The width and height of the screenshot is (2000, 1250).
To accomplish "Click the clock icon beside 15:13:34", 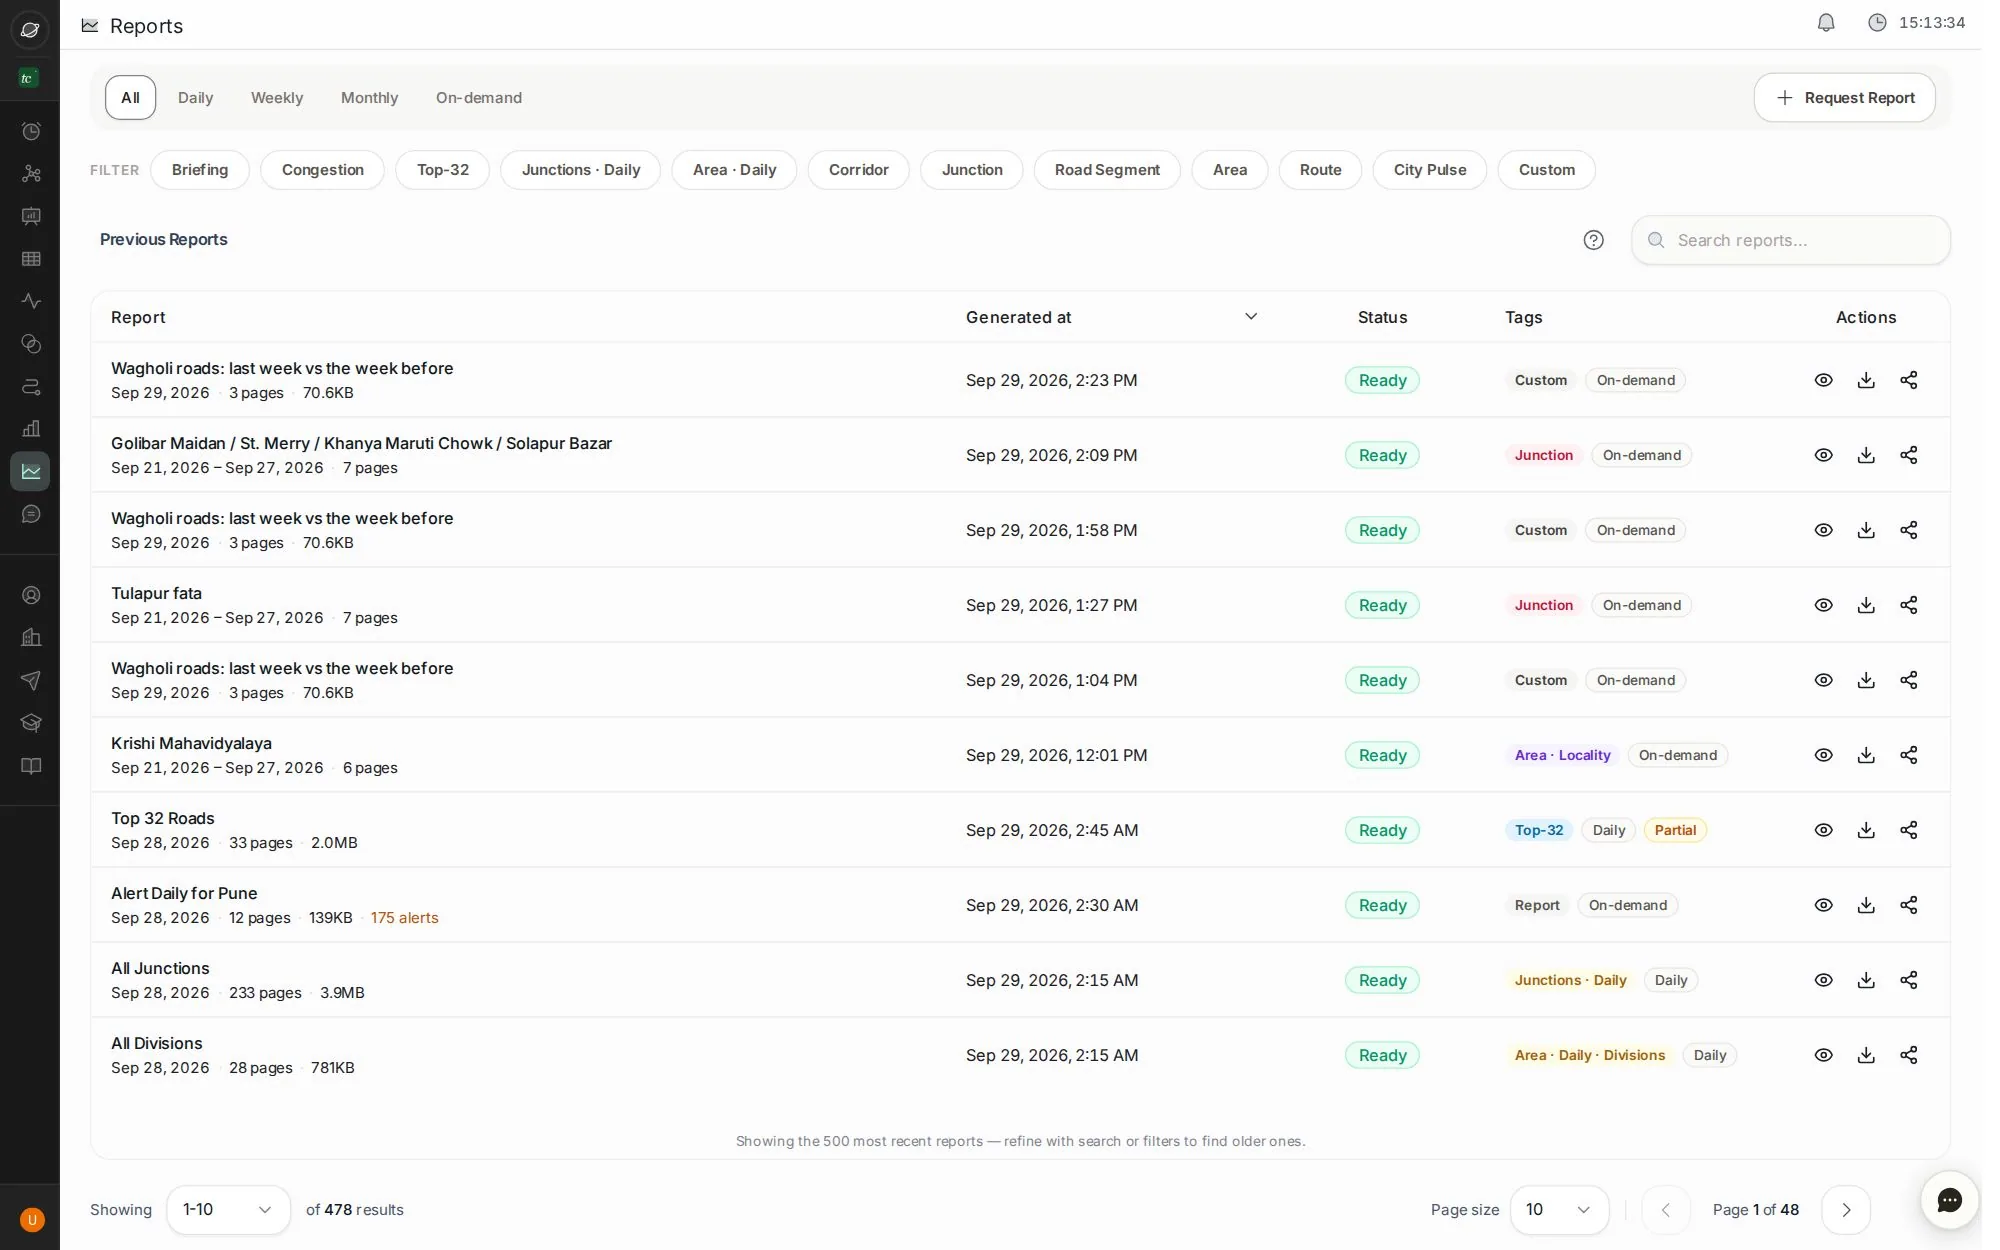I will point(1877,23).
